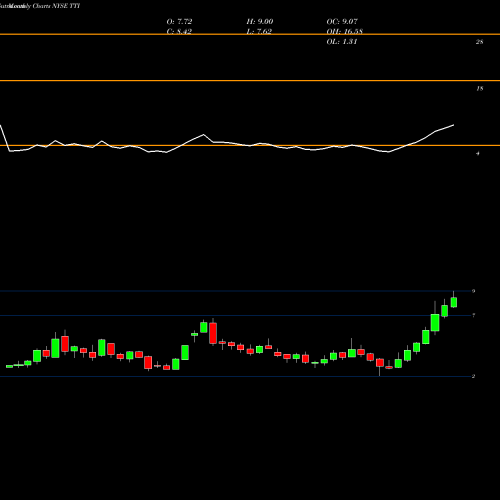Click the latest green candlestick at far right
Viewport: 500px width, 500px height.
click(454, 302)
